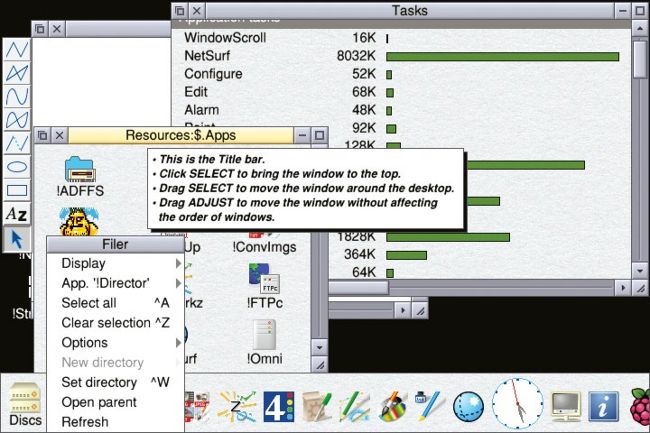Choose the rectangle drawing tool
Image resolution: width=650 pixels, height=433 pixels.
click(16, 190)
